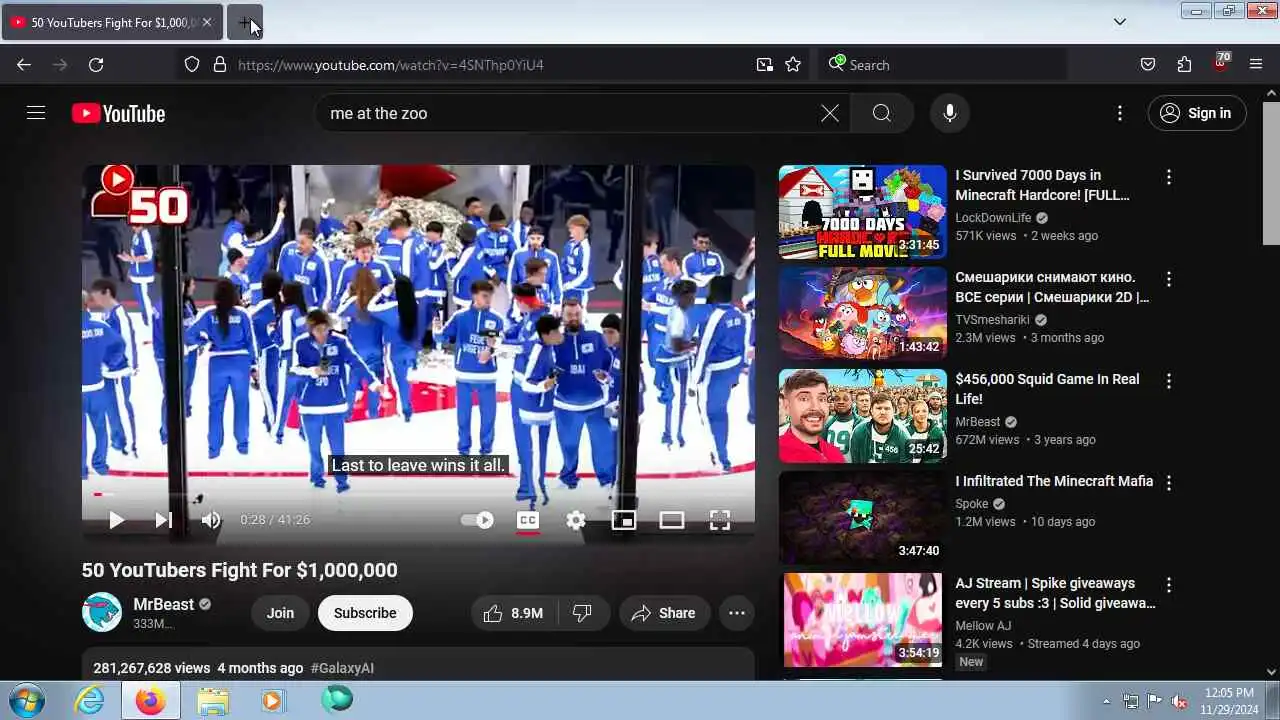Open options for I Survived 7000 Days video
The height and width of the screenshot is (720, 1280).
click(1168, 177)
